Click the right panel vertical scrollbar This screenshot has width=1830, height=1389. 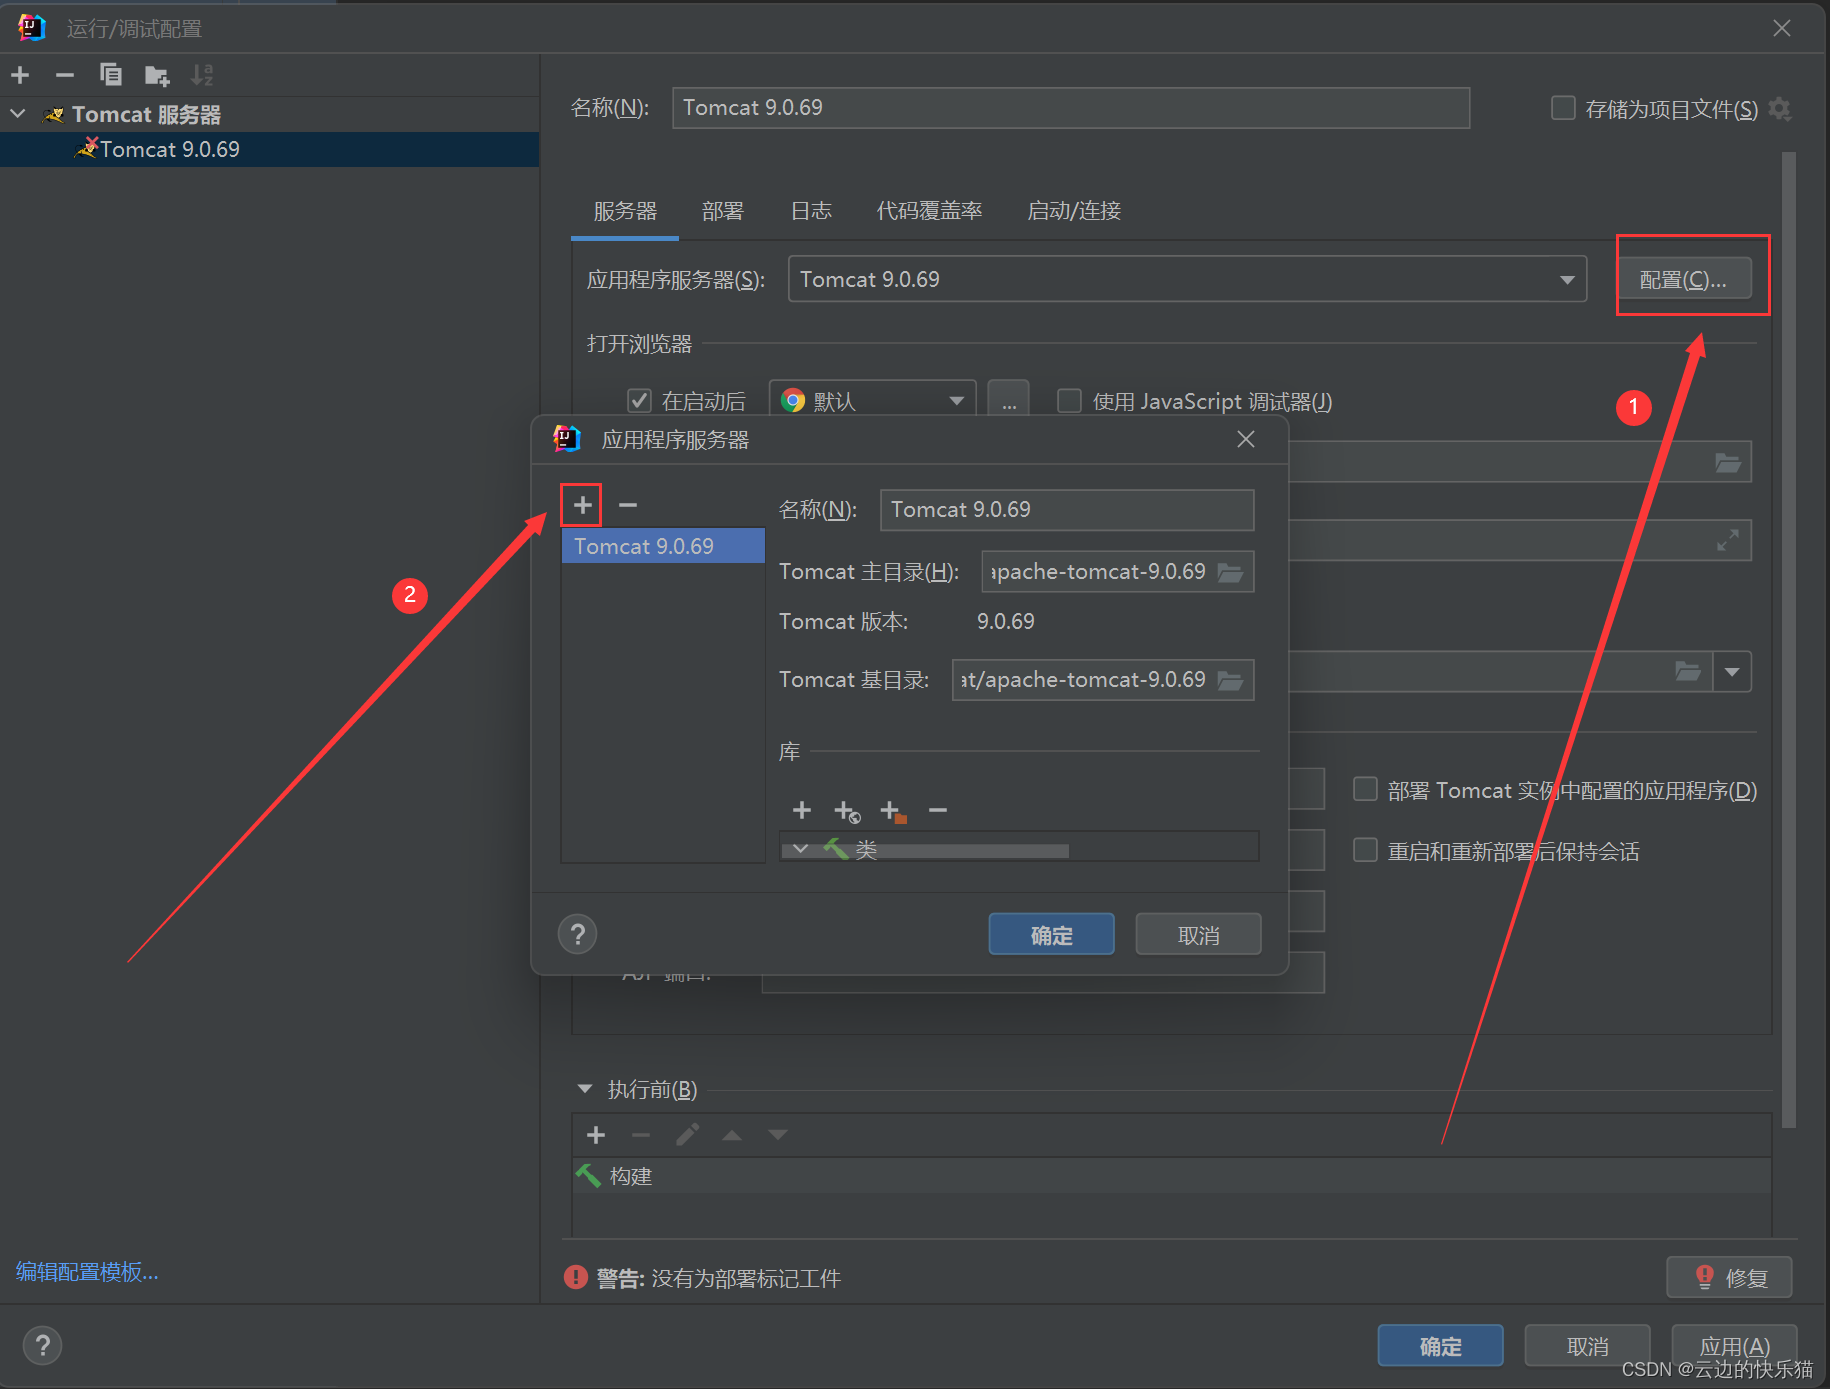(x=1789, y=640)
